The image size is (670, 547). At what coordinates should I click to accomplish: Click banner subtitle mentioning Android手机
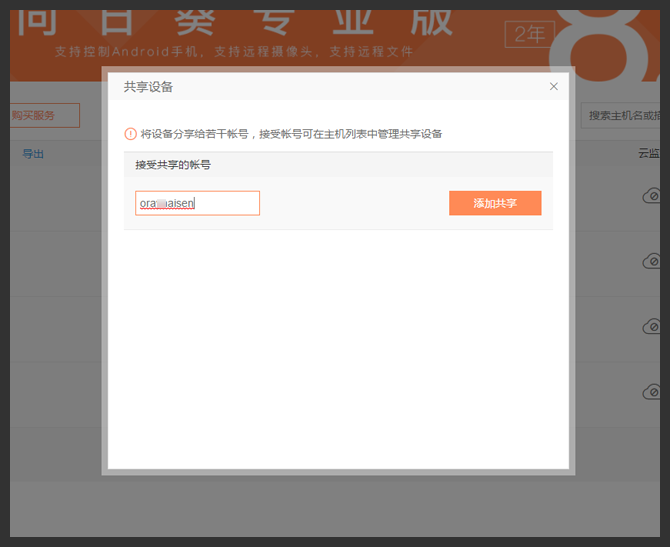pos(234,52)
